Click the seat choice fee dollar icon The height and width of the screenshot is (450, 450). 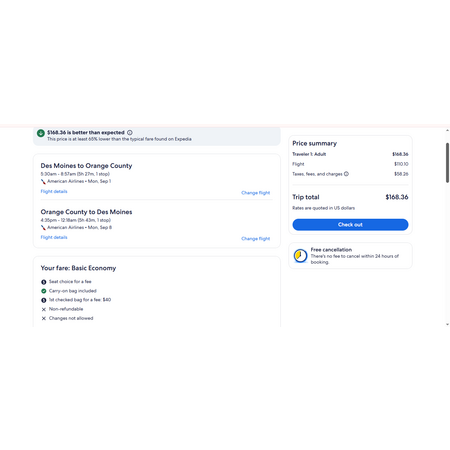[44, 282]
